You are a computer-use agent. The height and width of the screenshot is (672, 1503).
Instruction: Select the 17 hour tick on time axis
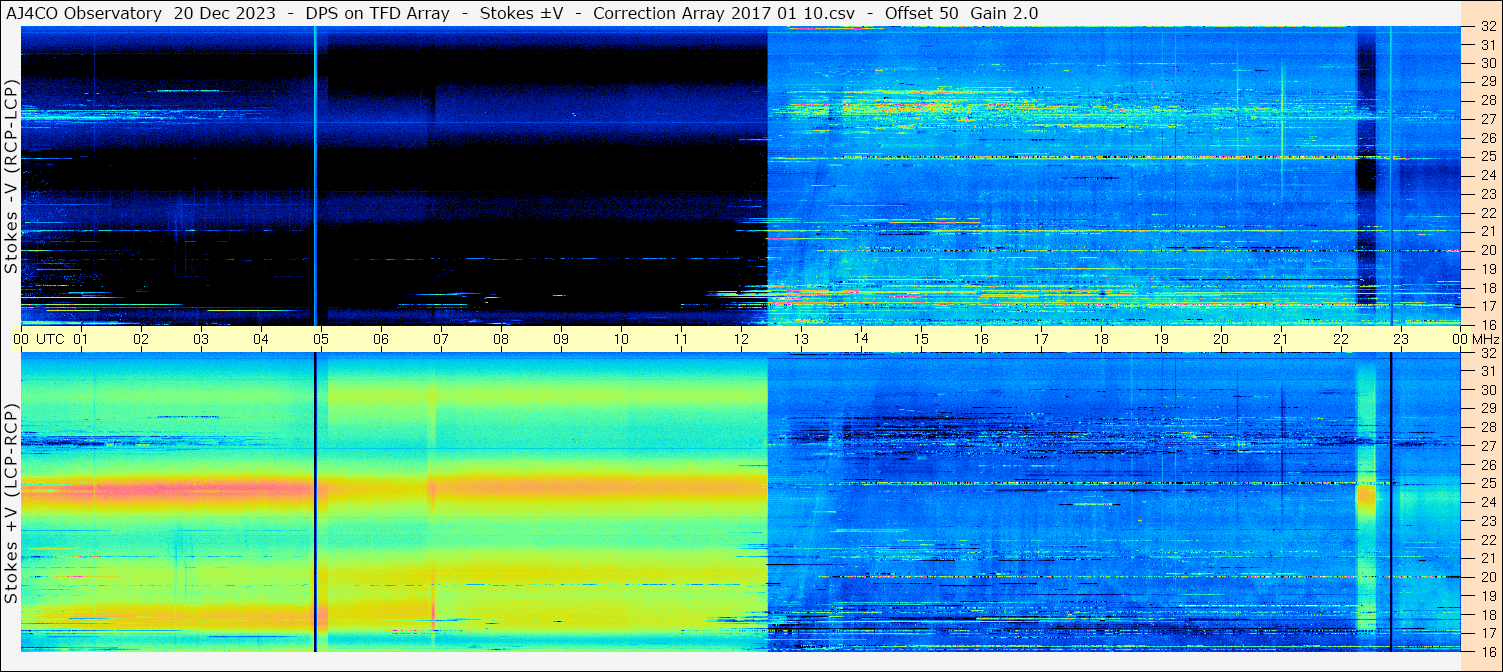point(1041,339)
